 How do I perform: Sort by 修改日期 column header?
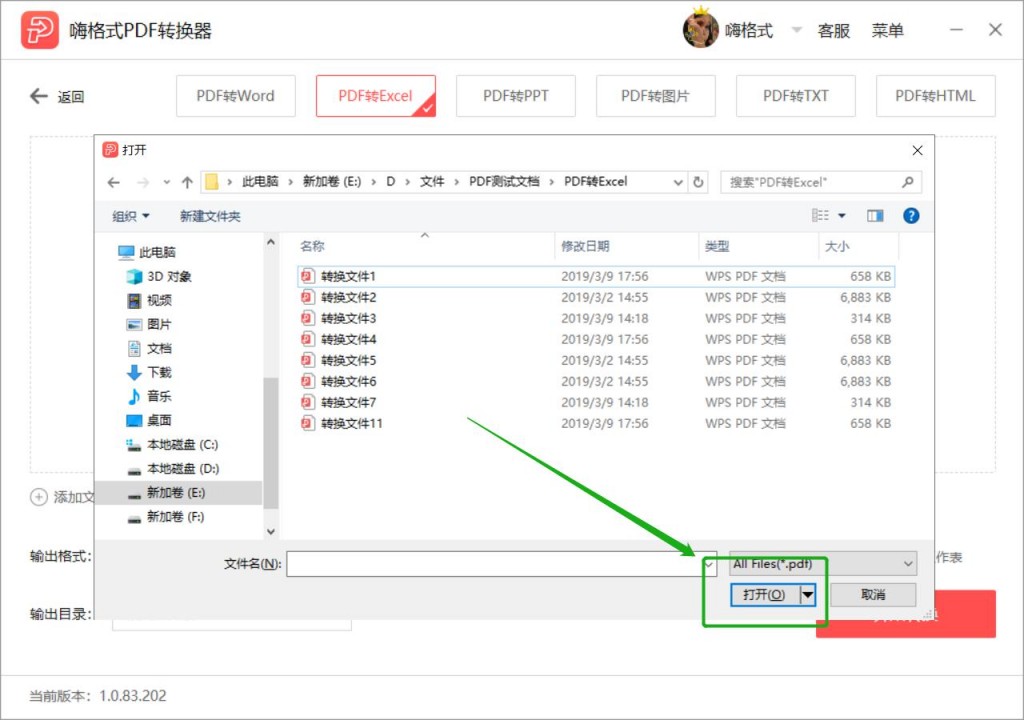(585, 246)
